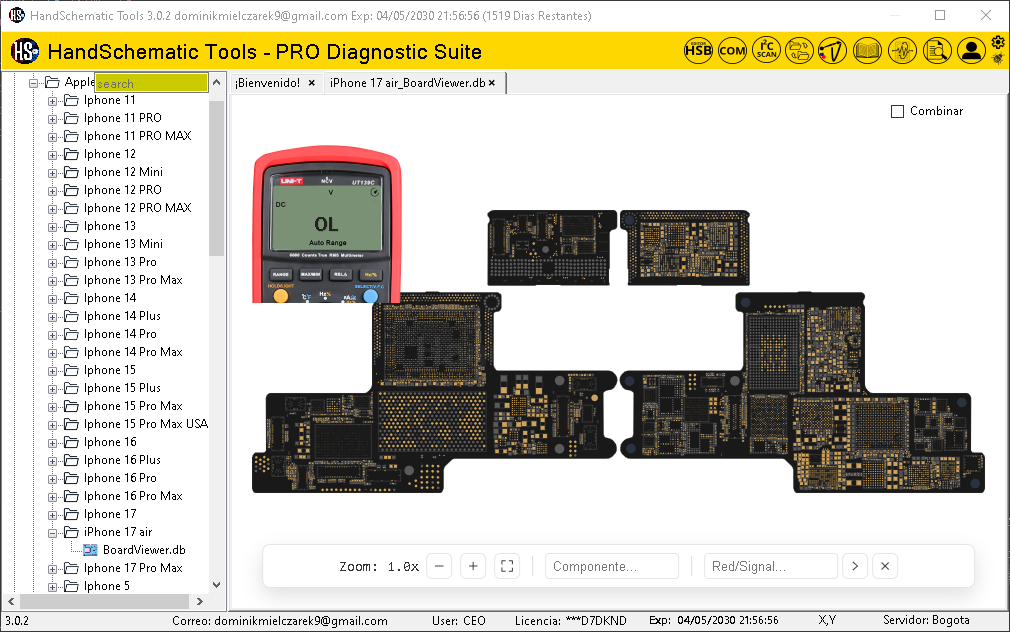
Task: Click the User: CEO status entry
Action: click(459, 620)
